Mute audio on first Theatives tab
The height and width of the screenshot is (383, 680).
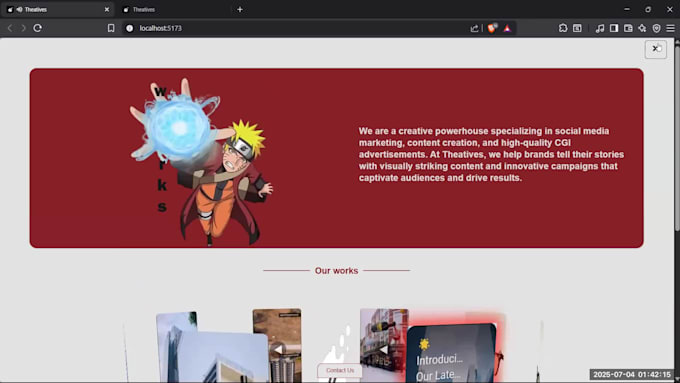tap(20, 9)
